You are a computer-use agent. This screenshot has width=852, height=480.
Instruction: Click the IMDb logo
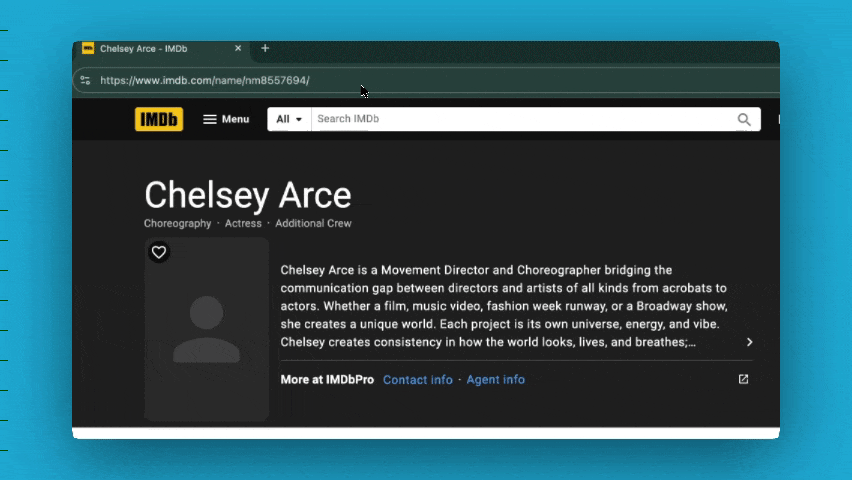click(159, 119)
